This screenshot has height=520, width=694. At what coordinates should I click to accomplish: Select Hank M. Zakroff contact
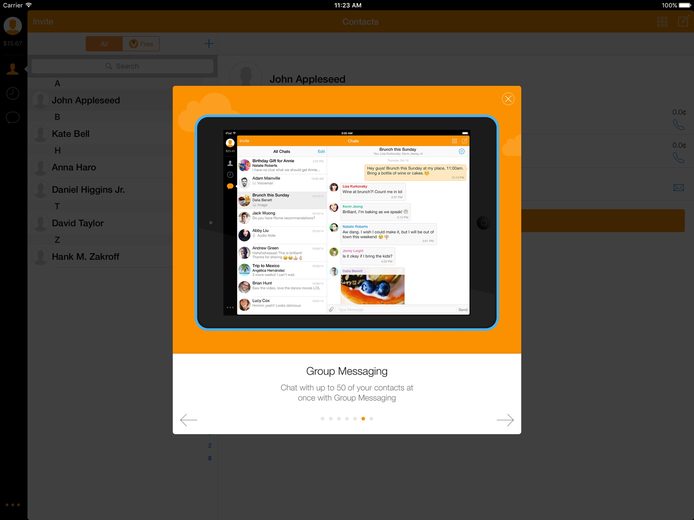[x=102, y=257]
